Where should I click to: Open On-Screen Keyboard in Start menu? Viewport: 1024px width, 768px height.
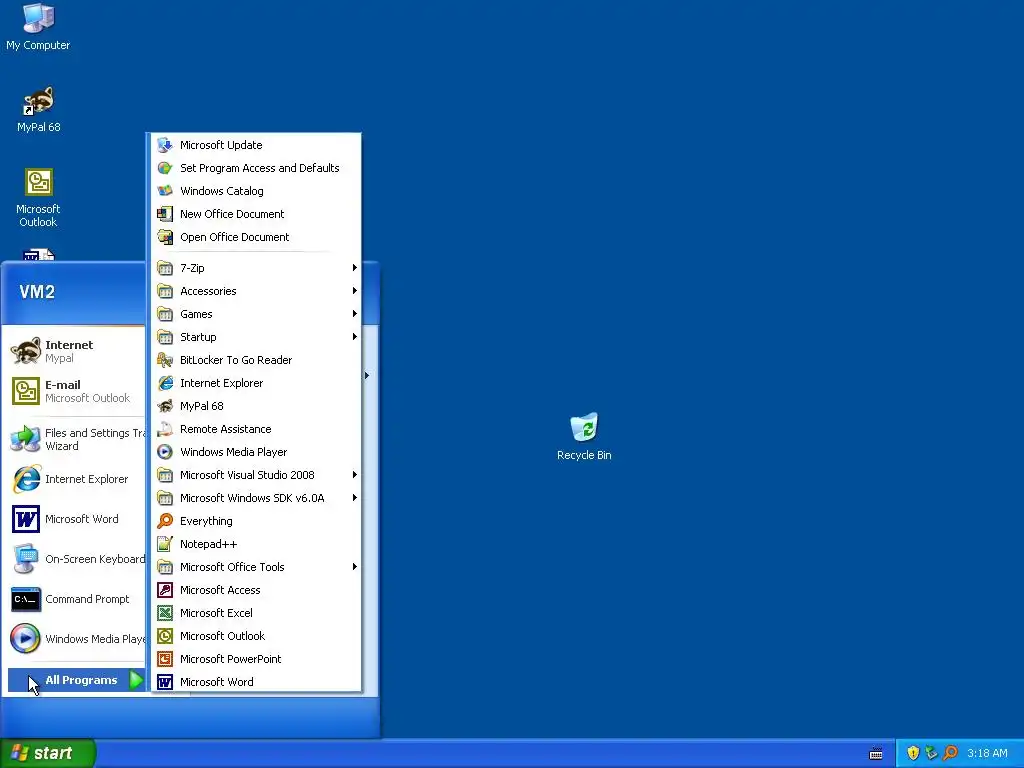(76, 559)
